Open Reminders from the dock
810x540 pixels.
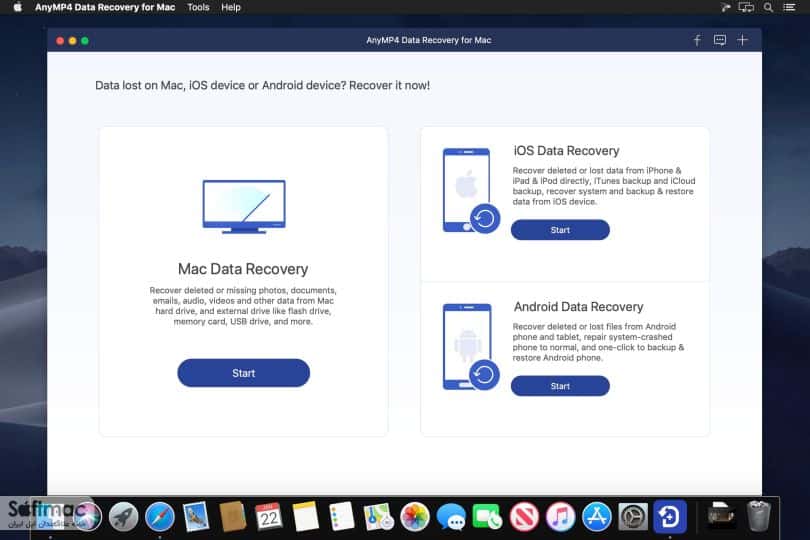tap(341, 516)
